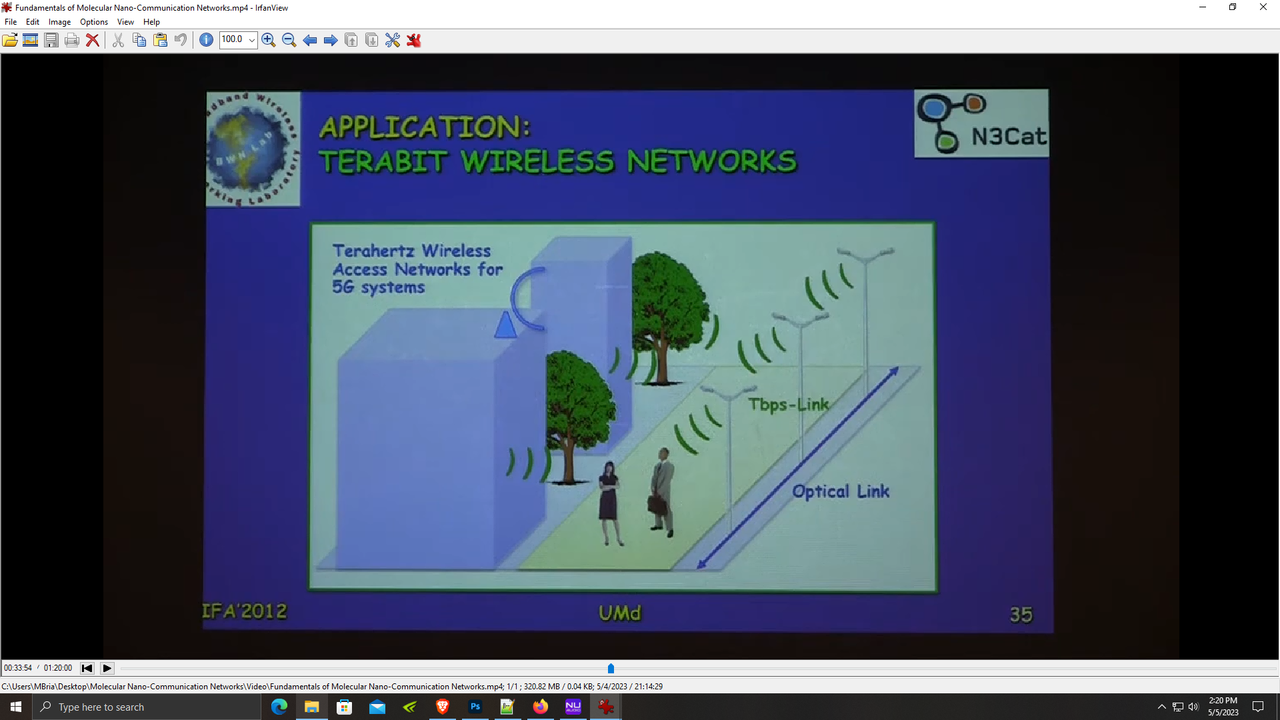Click the Paste clipboard icon
The width and height of the screenshot is (1280, 720).
(160, 40)
